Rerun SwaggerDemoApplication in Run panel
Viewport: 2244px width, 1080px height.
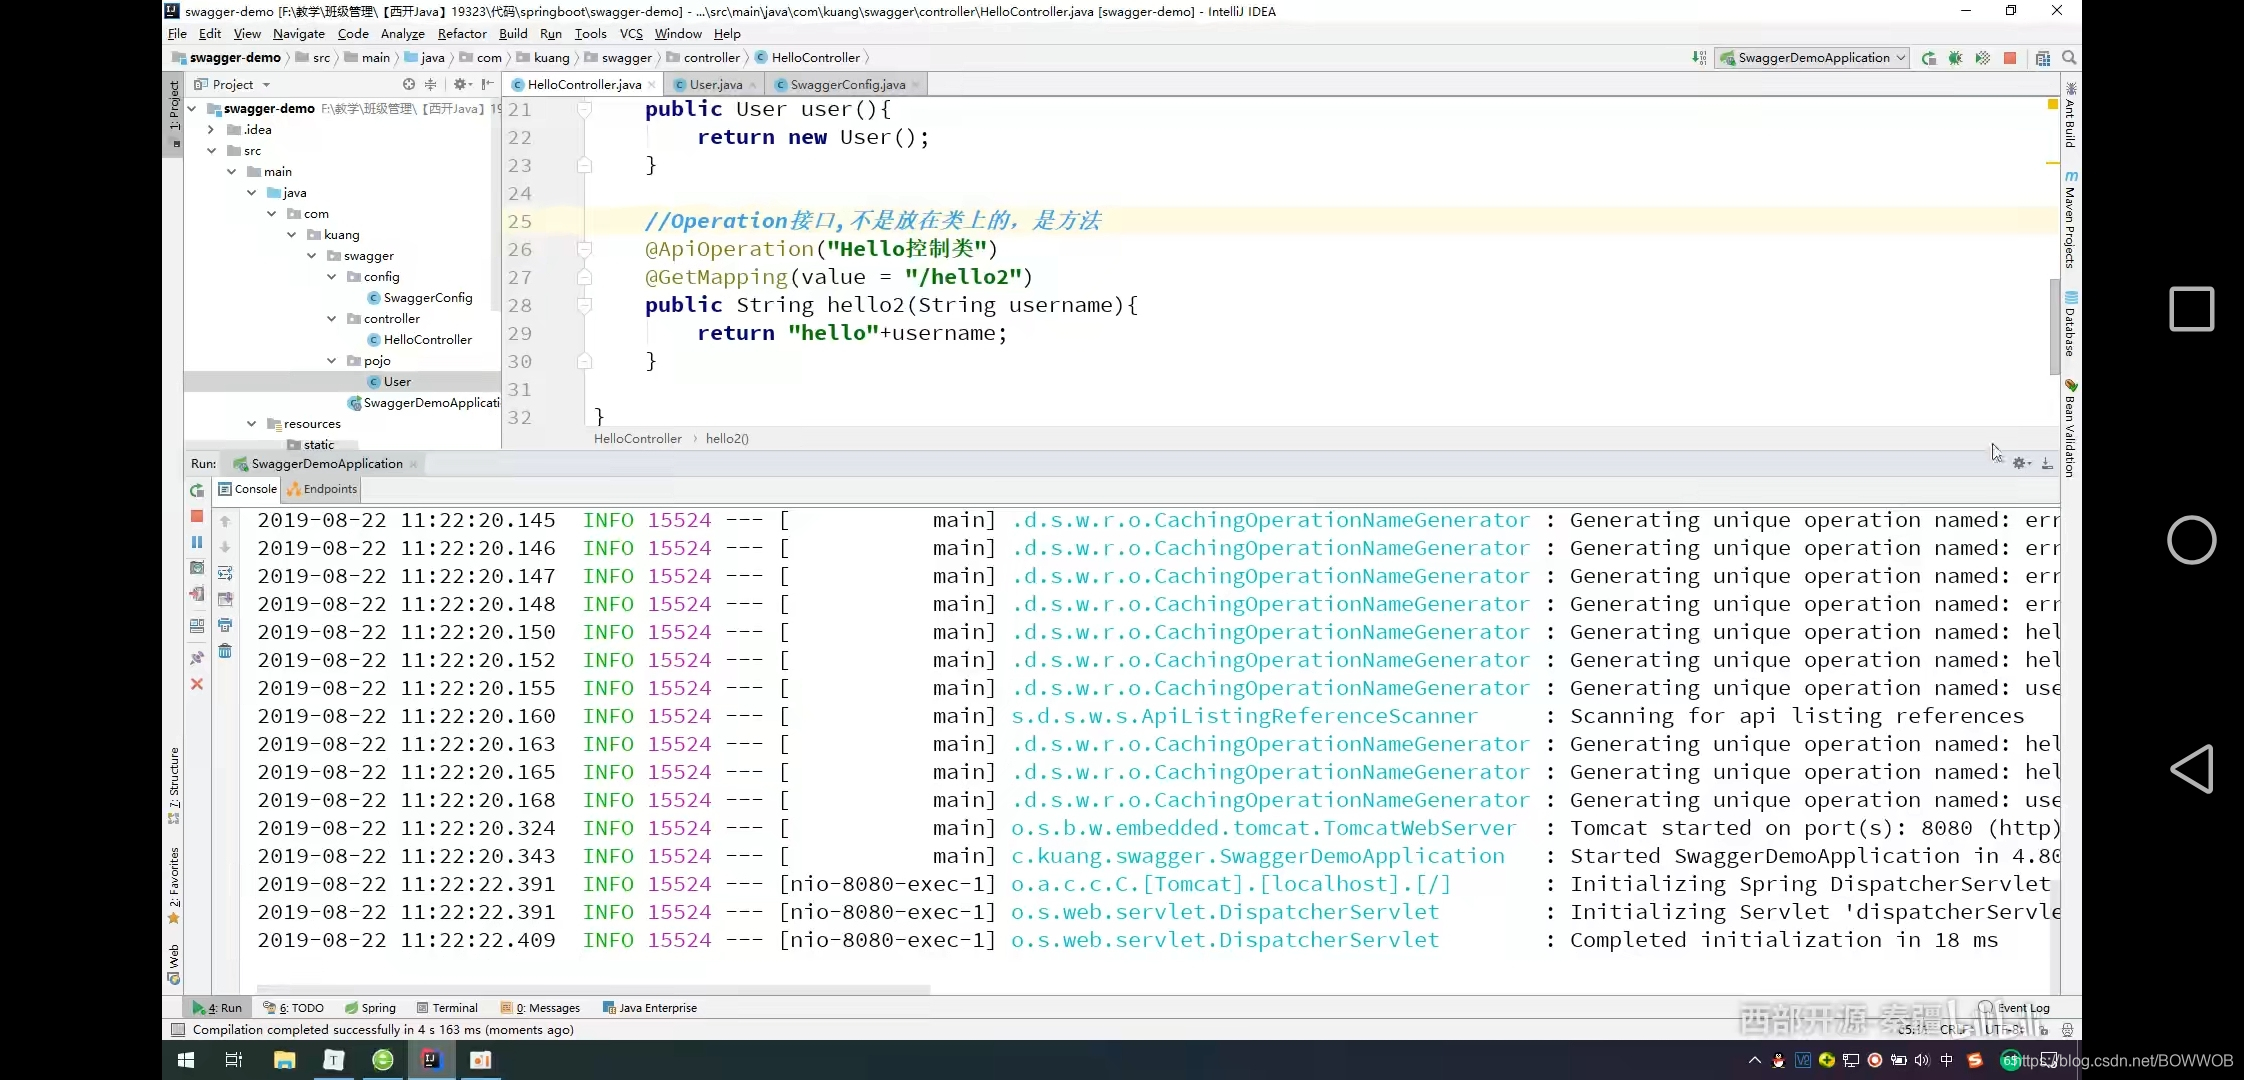point(197,490)
